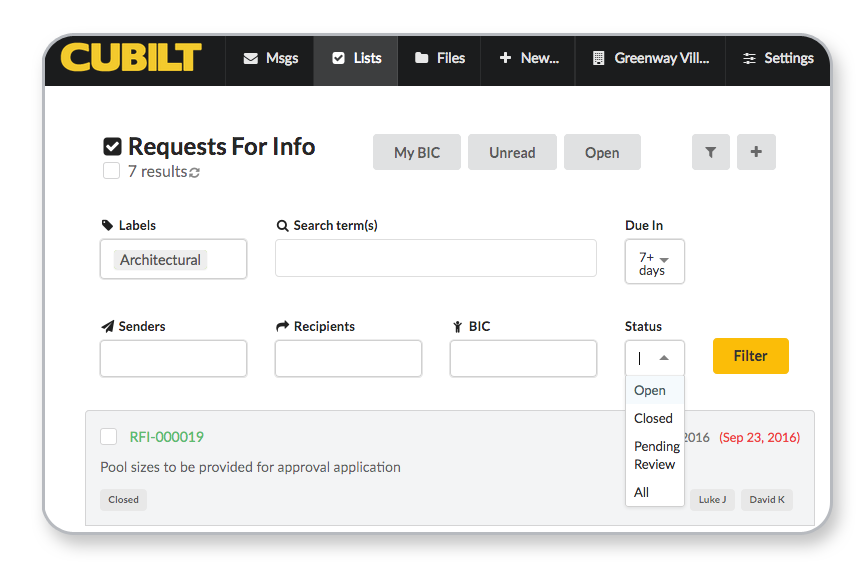Click into the BIC field
Screen dimensions: 856x562
[523, 359]
